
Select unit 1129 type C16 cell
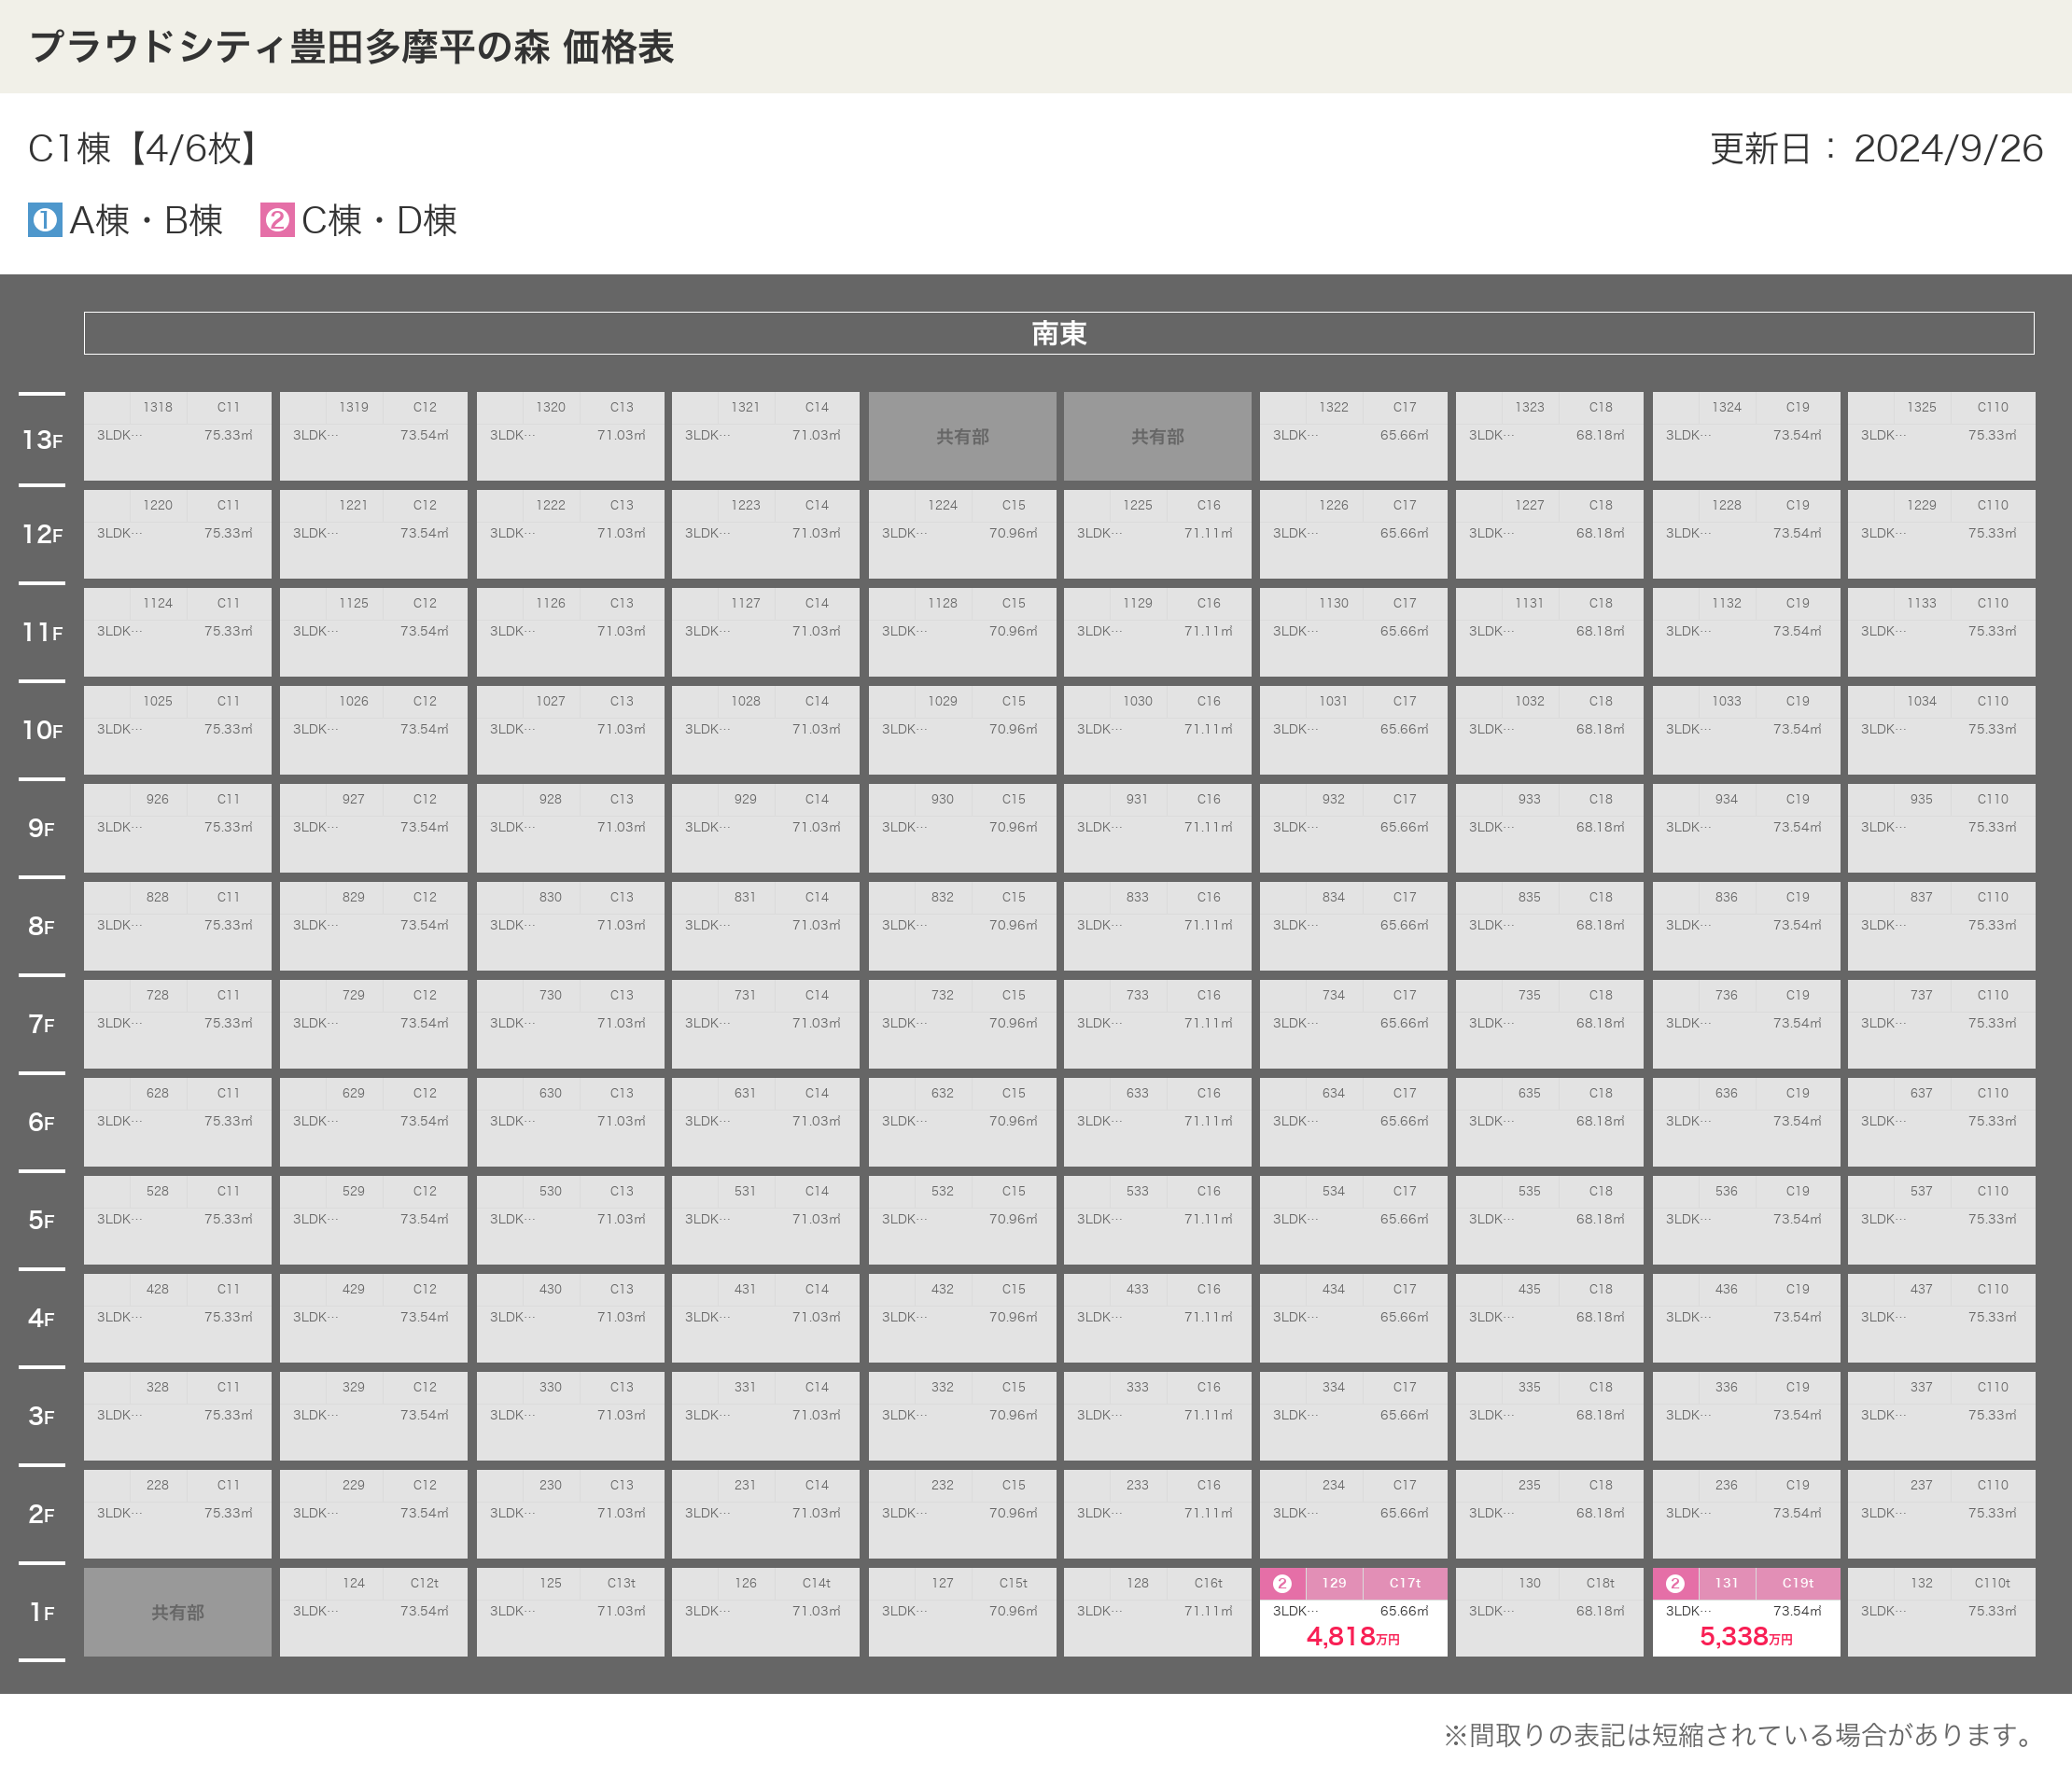[1157, 632]
